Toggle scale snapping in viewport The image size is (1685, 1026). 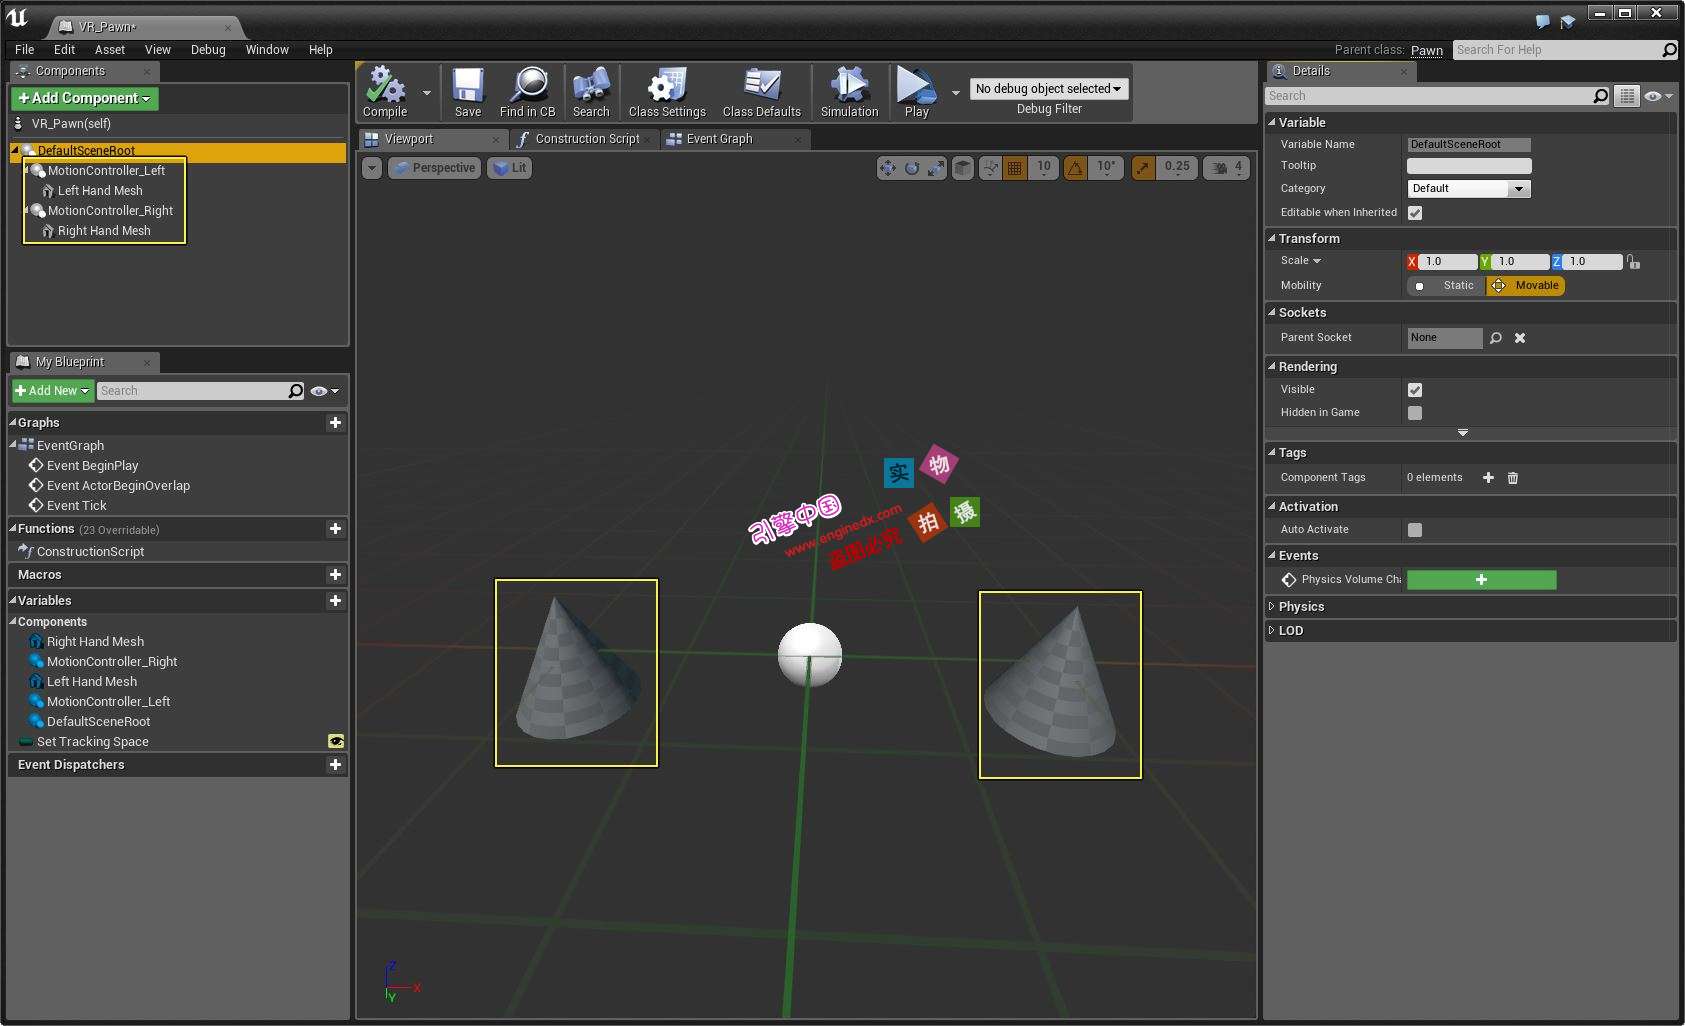(x=1143, y=168)
